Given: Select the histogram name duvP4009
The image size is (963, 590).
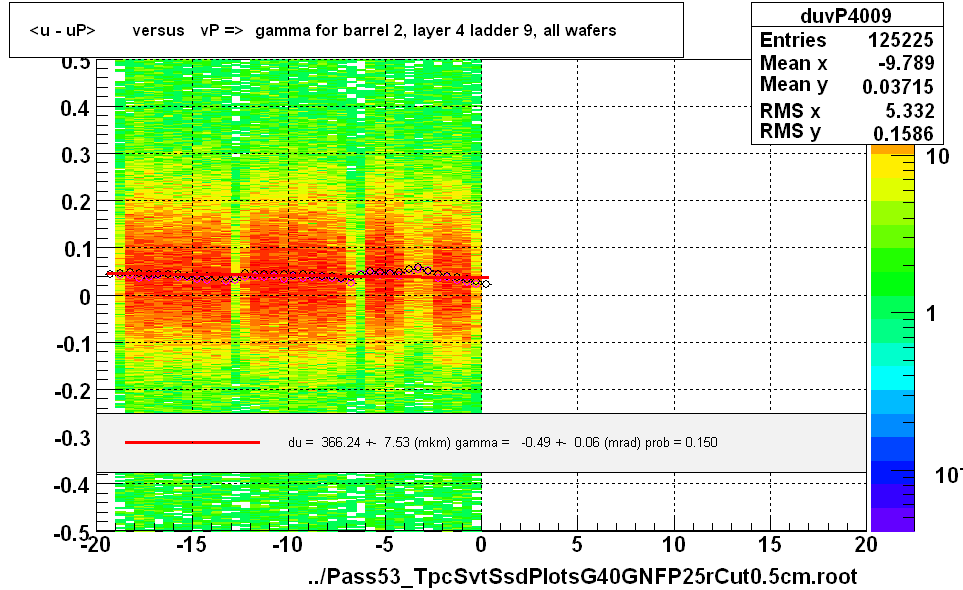Looking at the screenshot, I should tap(846, 15).
